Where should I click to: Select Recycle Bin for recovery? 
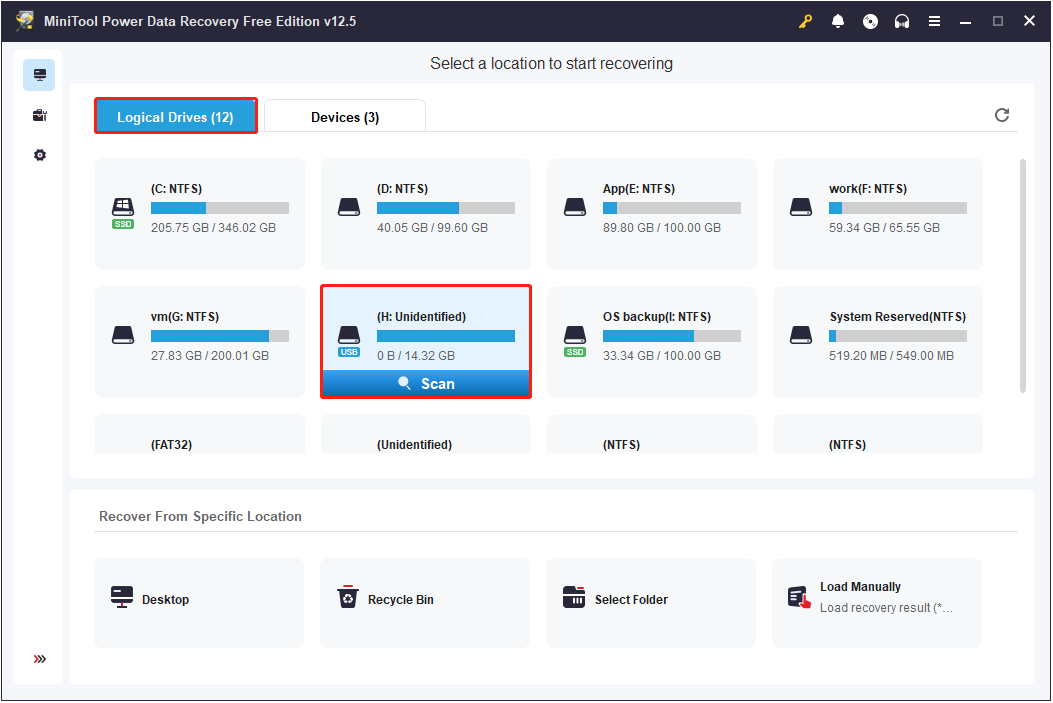[x=425, y=600]
